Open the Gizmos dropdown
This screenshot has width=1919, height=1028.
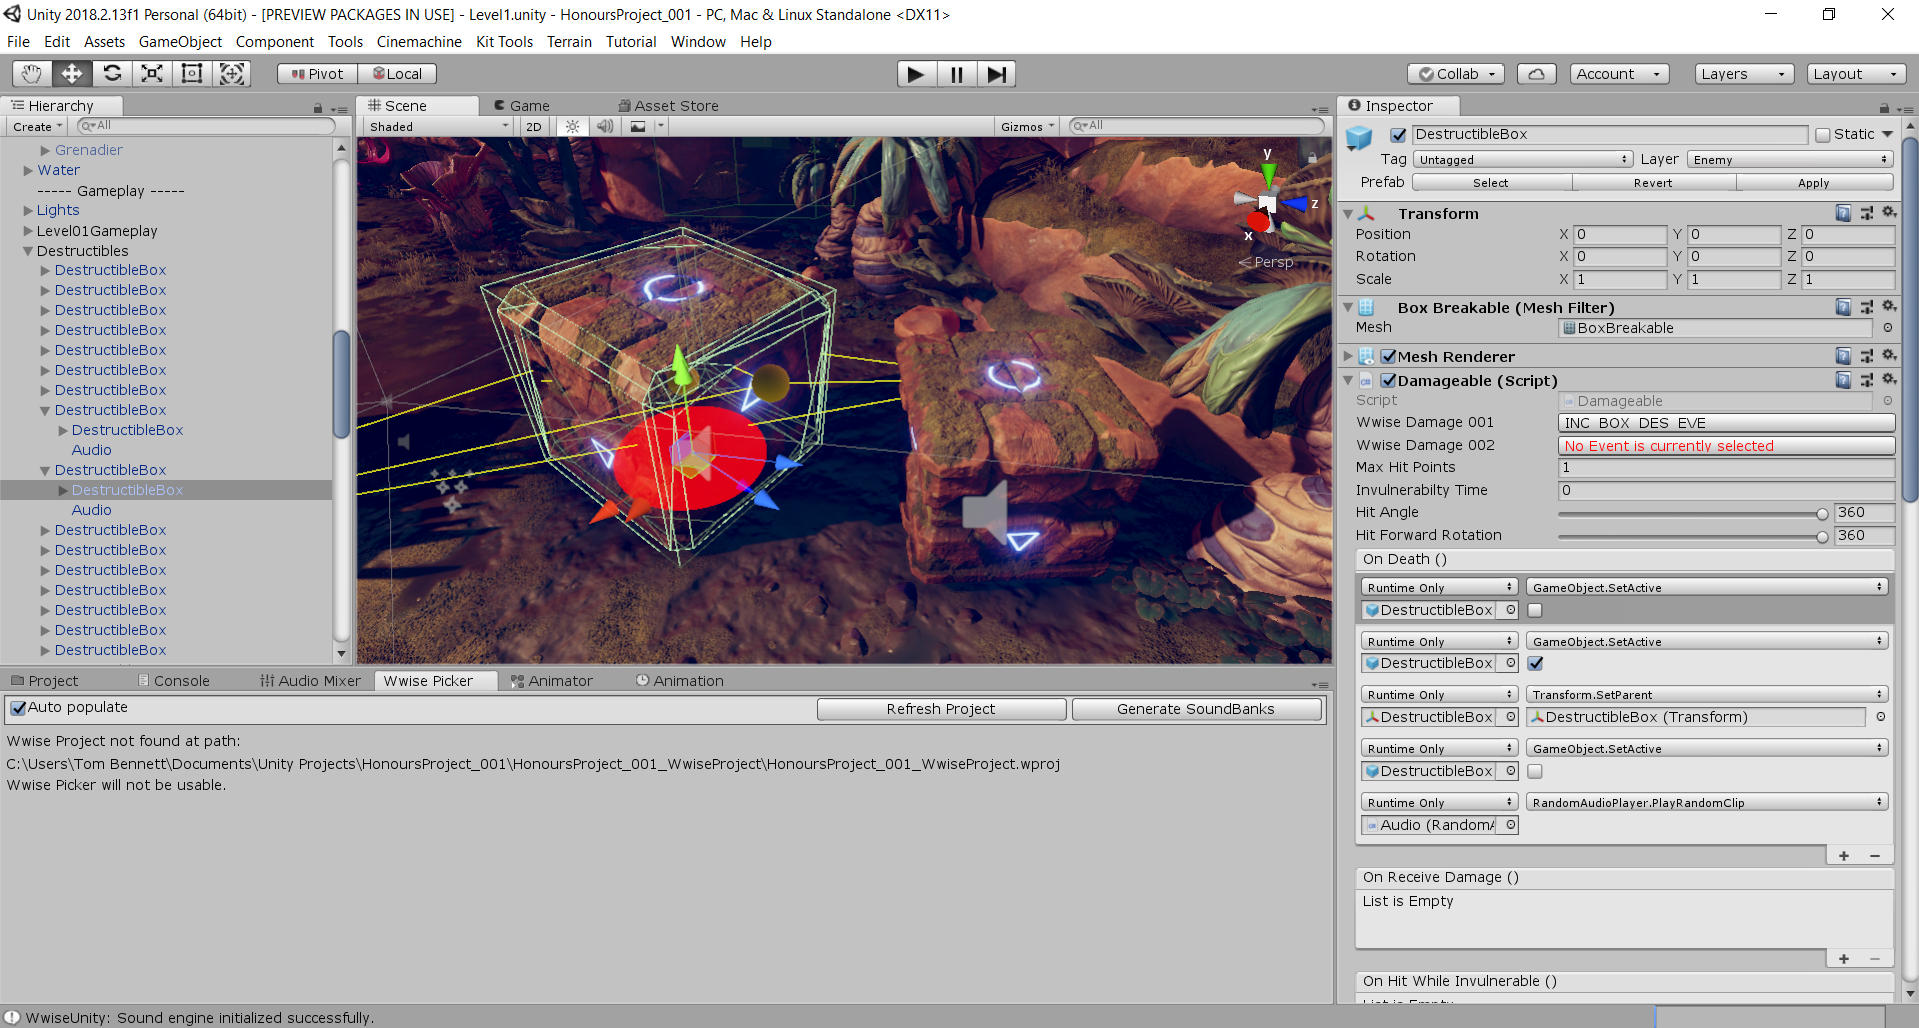(1027, 127)
